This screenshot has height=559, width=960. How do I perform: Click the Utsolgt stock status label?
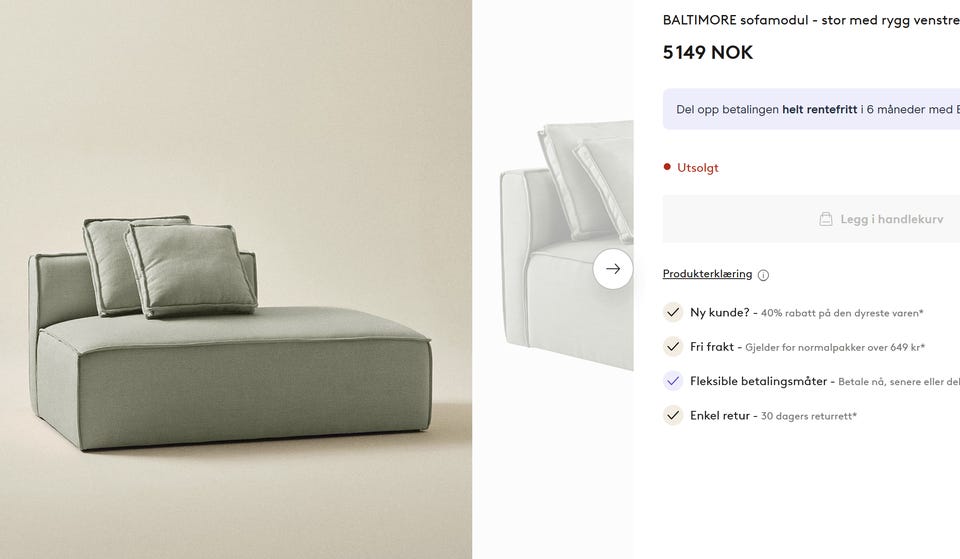(x=697, y=167)
